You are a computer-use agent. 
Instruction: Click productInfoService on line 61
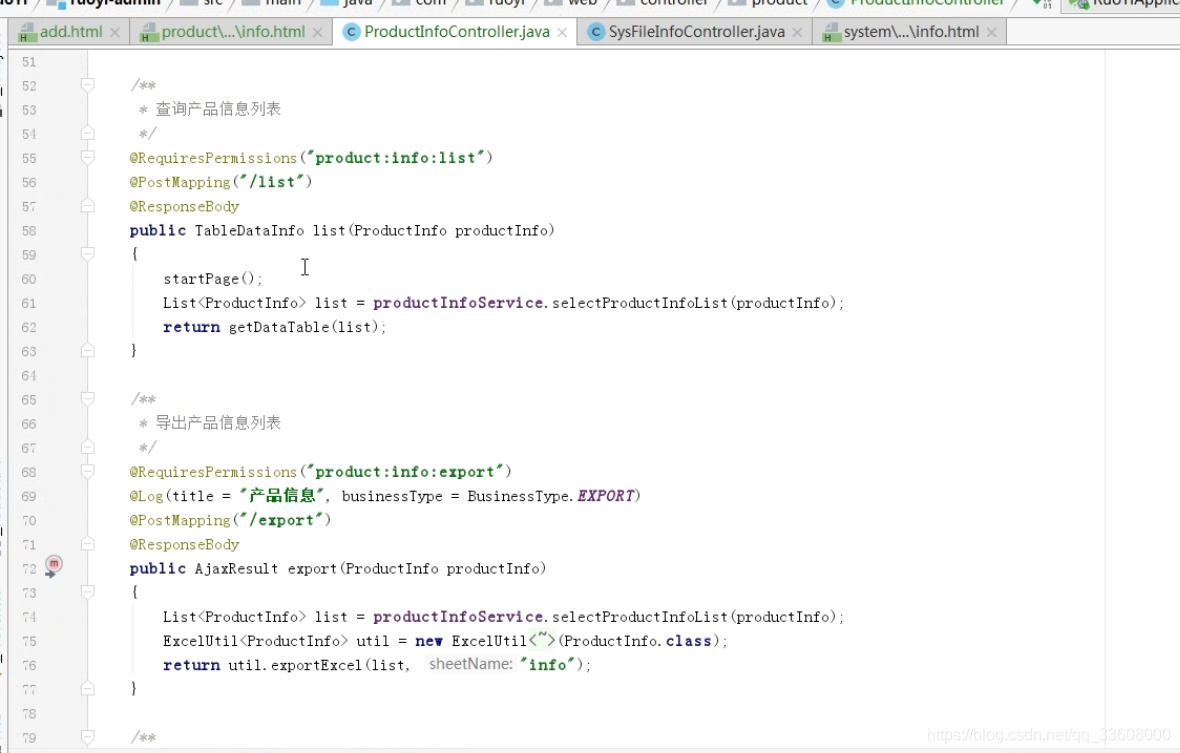click(458, 302)
